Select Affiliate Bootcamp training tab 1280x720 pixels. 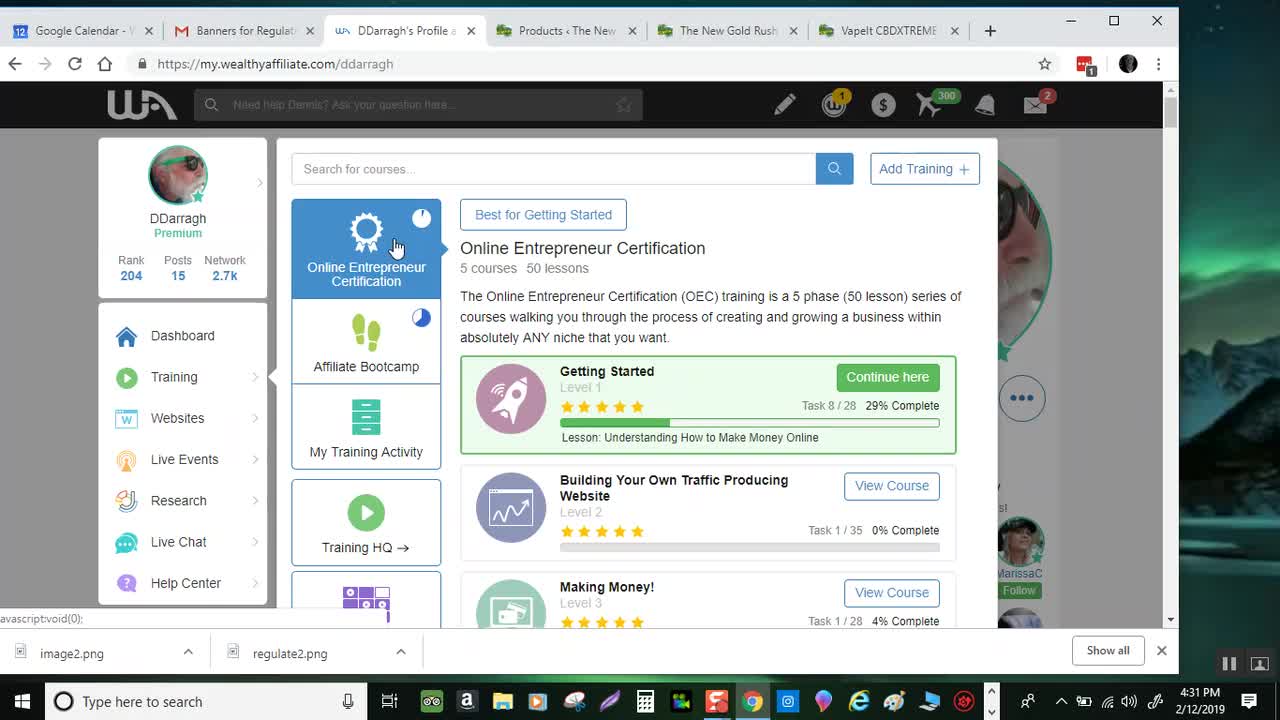tap(366, 342)
